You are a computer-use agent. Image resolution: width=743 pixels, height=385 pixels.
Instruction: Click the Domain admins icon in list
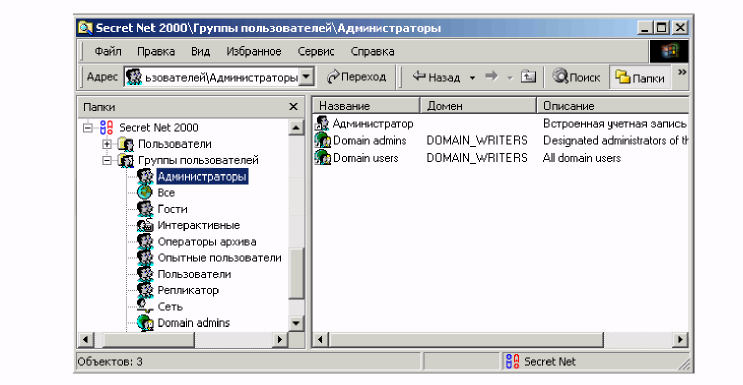pos(322,140)
